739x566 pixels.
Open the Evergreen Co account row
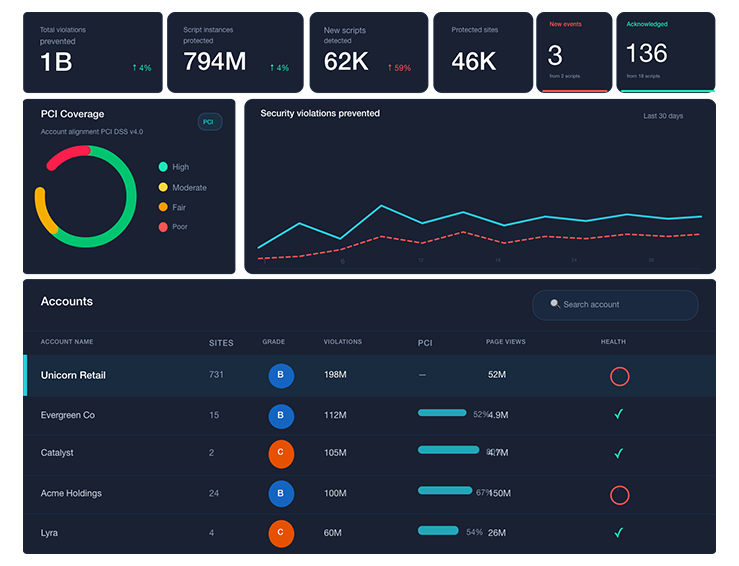point(370,415)
